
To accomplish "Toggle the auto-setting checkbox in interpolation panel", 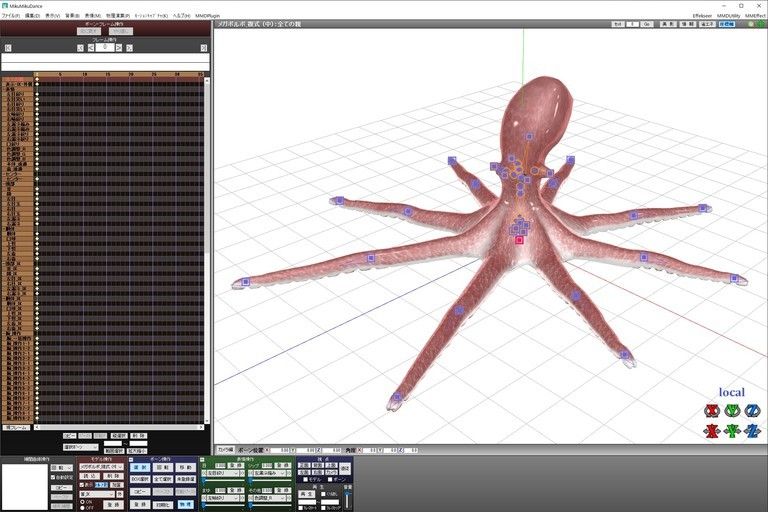I will (53, 477).
